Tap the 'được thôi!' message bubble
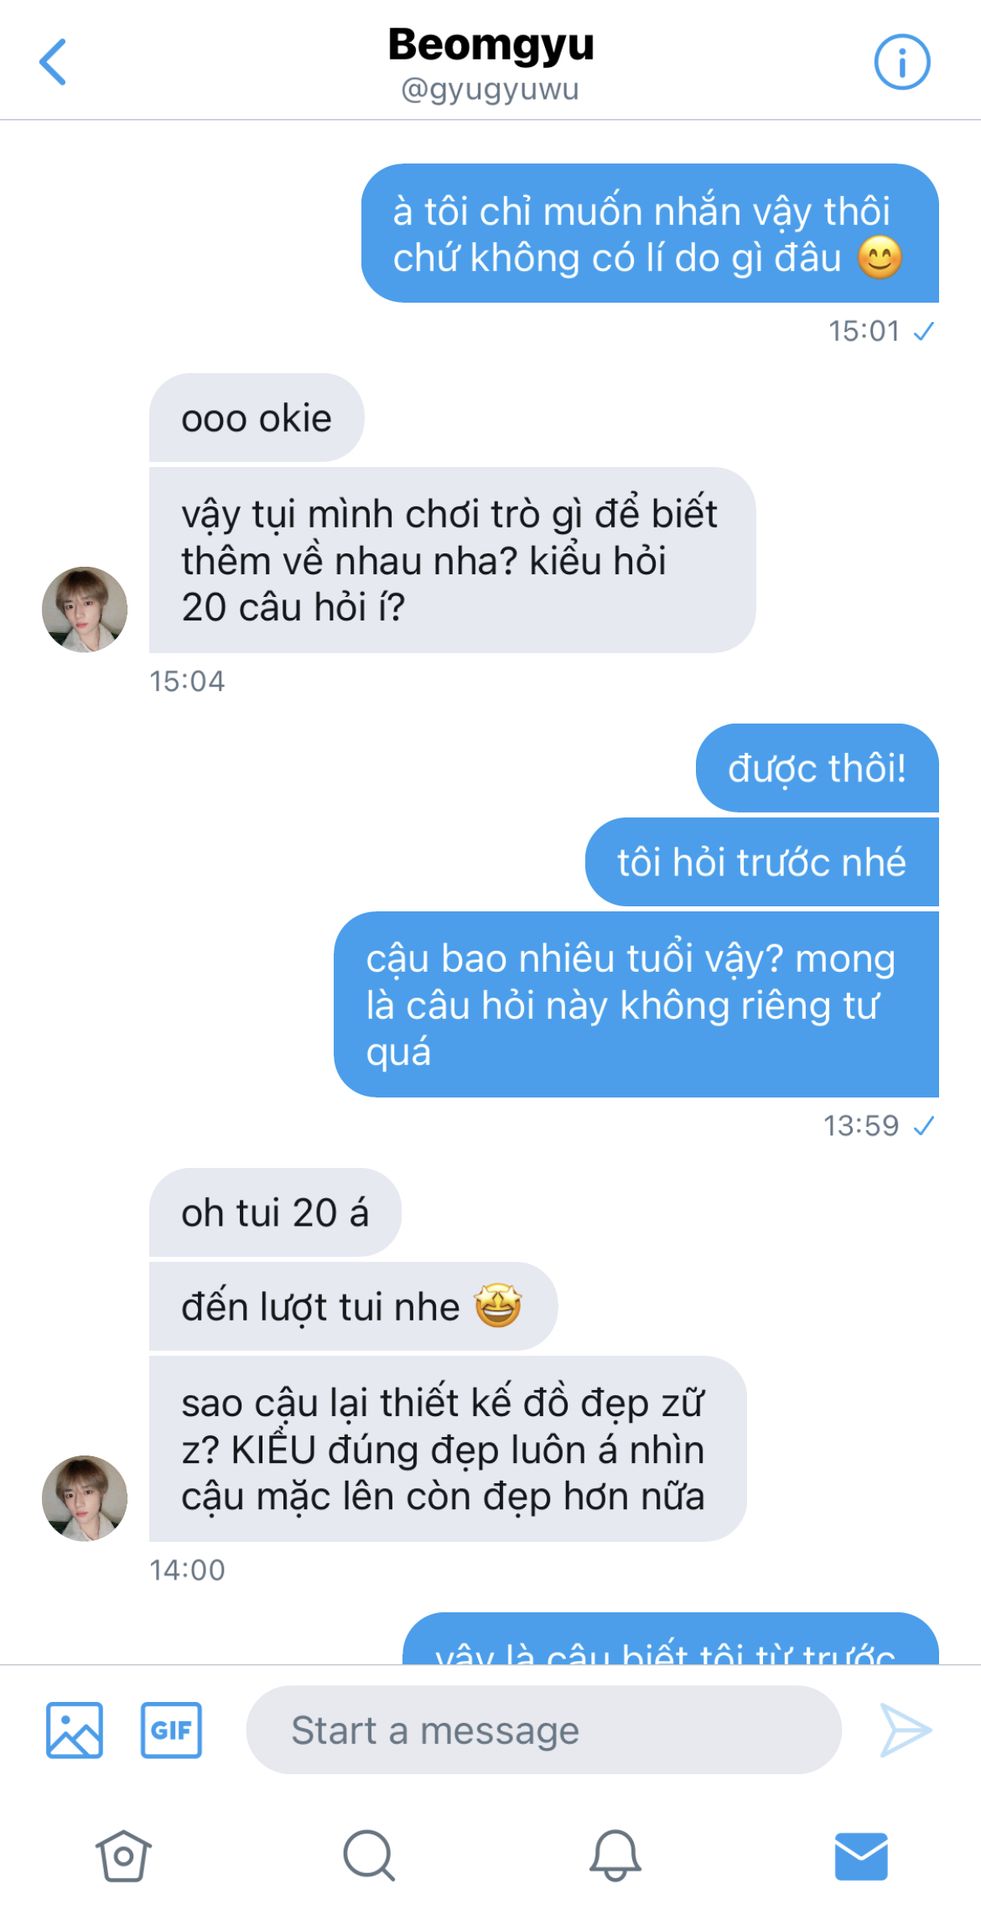This screenshot has width=981, height=1920. click(x=816, y=768)
